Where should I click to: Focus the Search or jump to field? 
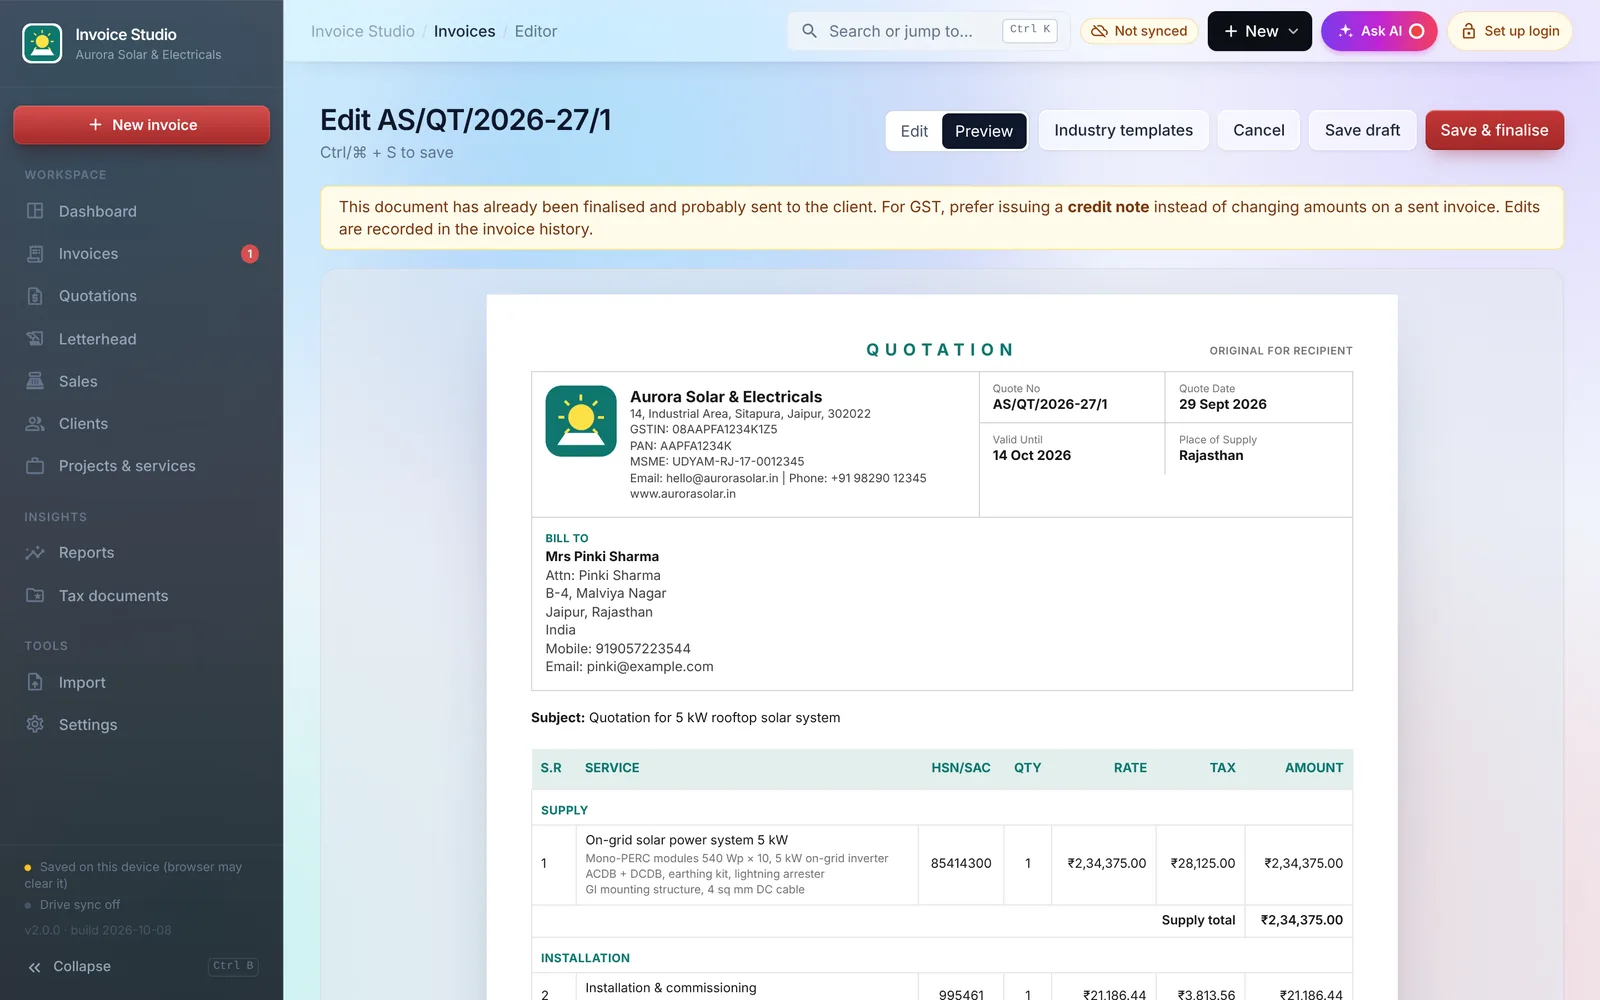point(928,31)
